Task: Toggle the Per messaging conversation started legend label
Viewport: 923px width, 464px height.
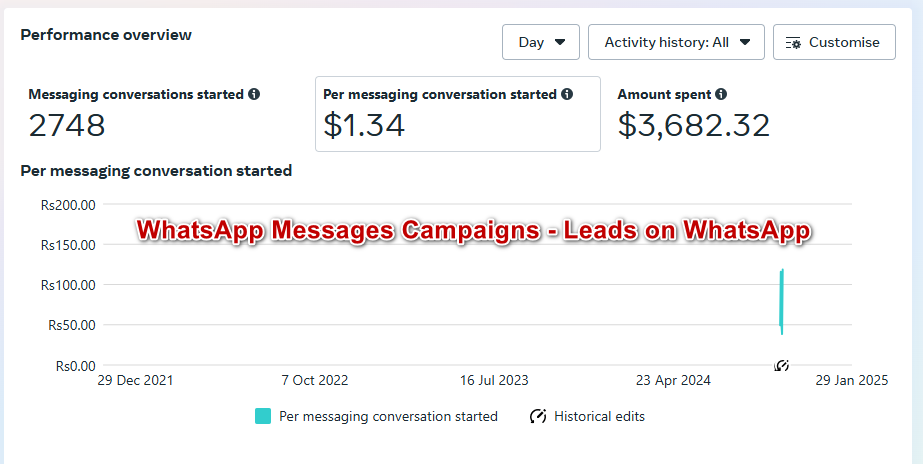Action: click(388, 416)
